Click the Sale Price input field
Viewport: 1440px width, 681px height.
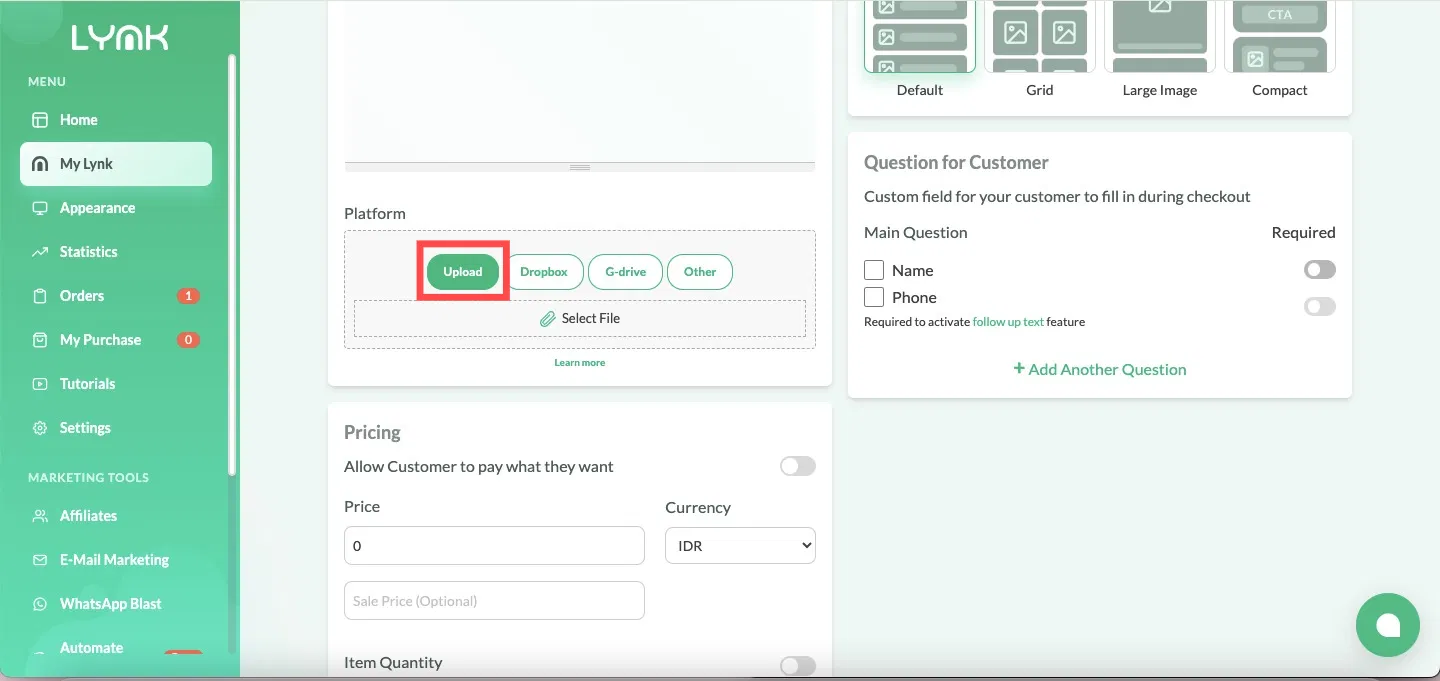[494, 601]
